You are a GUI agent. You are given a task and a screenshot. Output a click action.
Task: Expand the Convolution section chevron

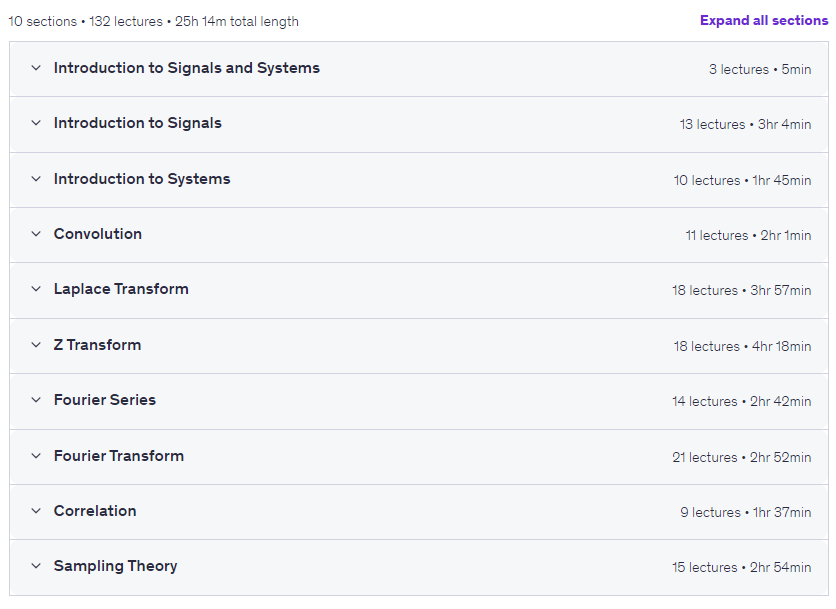coord(36,234)
